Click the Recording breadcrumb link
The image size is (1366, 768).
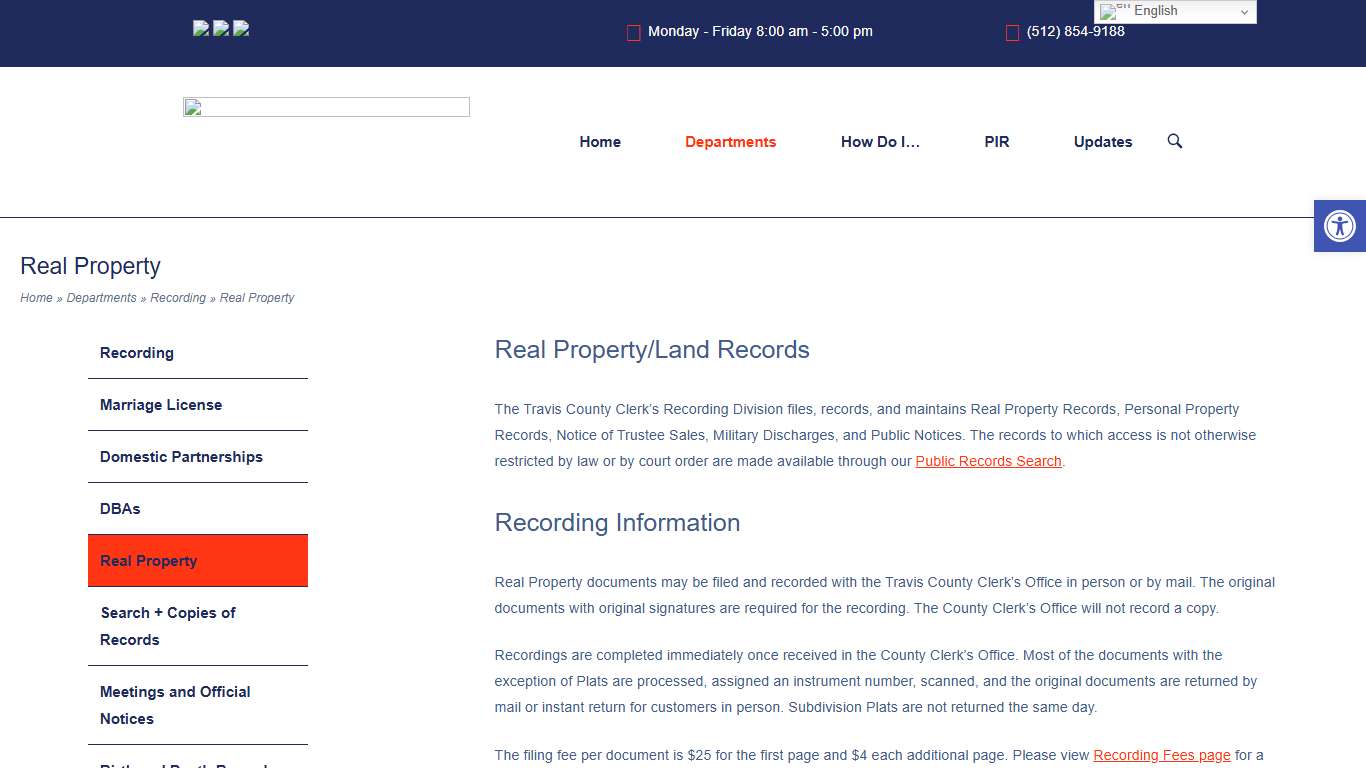pos(178,297)
